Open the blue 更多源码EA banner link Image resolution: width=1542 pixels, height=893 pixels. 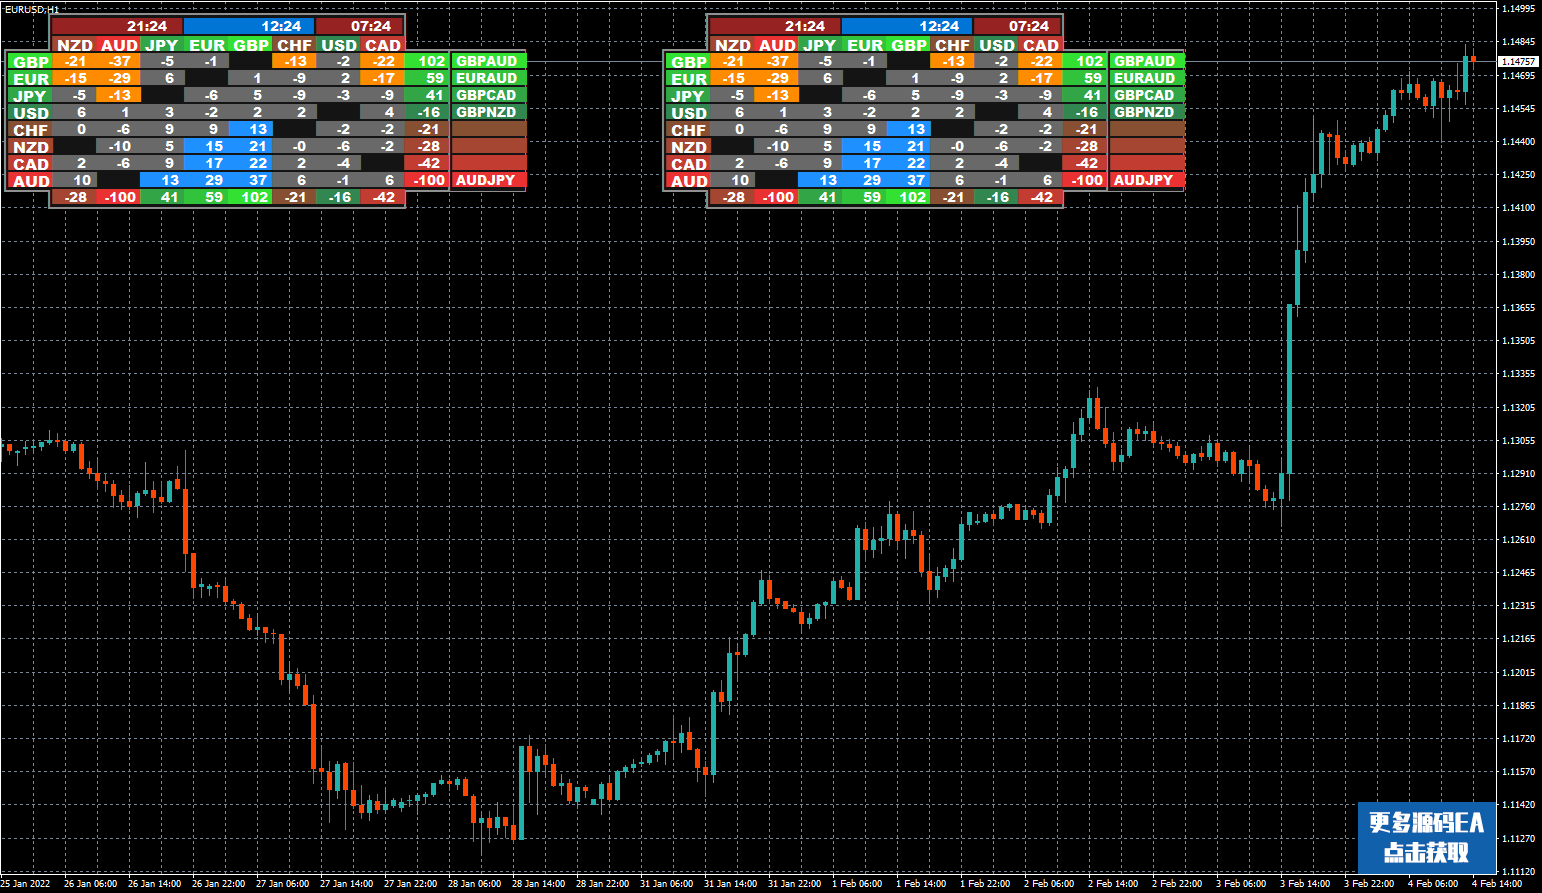(x=1426, y=837)
